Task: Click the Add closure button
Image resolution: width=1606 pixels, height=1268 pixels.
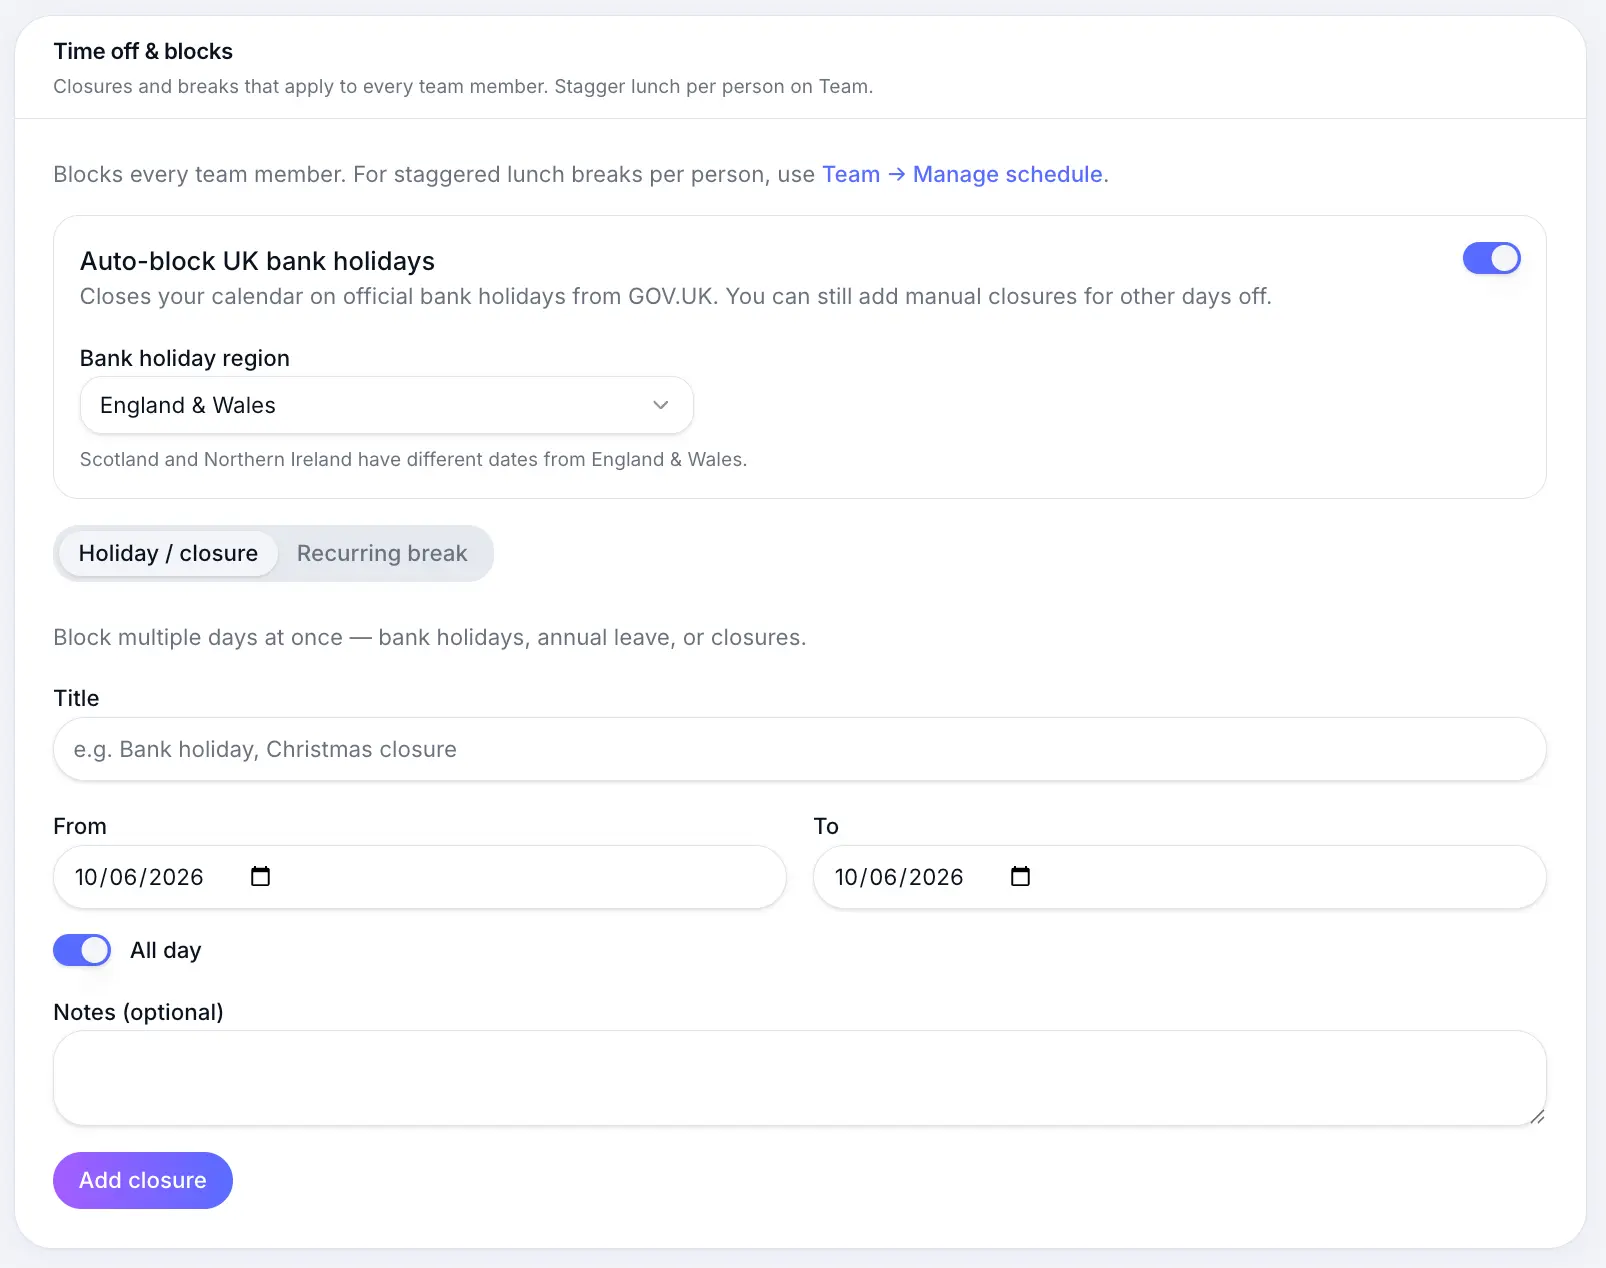Action: pos(143,1180)
